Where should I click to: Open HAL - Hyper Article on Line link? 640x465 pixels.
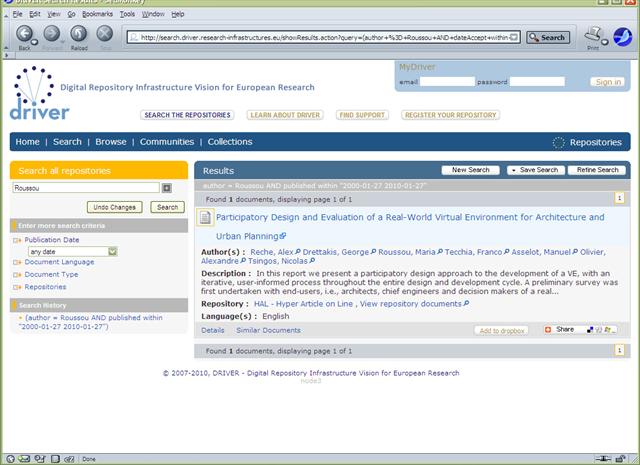[x=303, y=304]
